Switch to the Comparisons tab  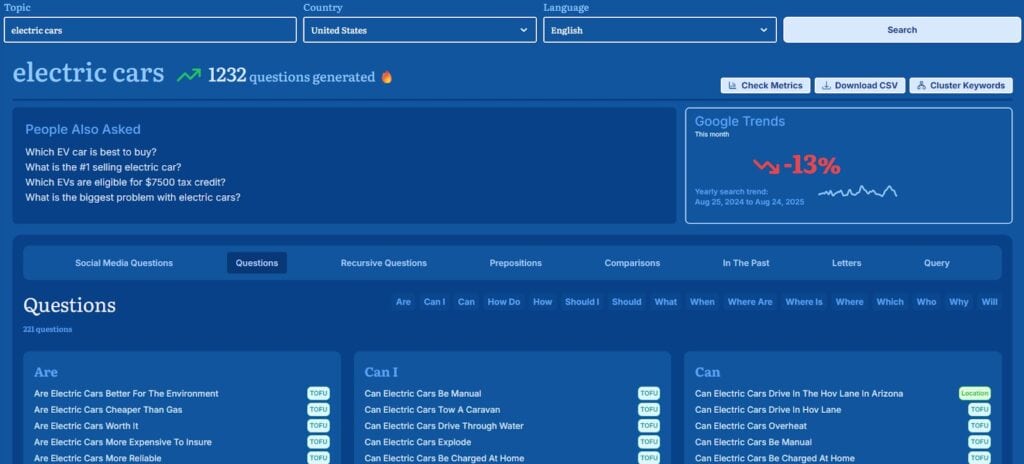pos(632,263)
